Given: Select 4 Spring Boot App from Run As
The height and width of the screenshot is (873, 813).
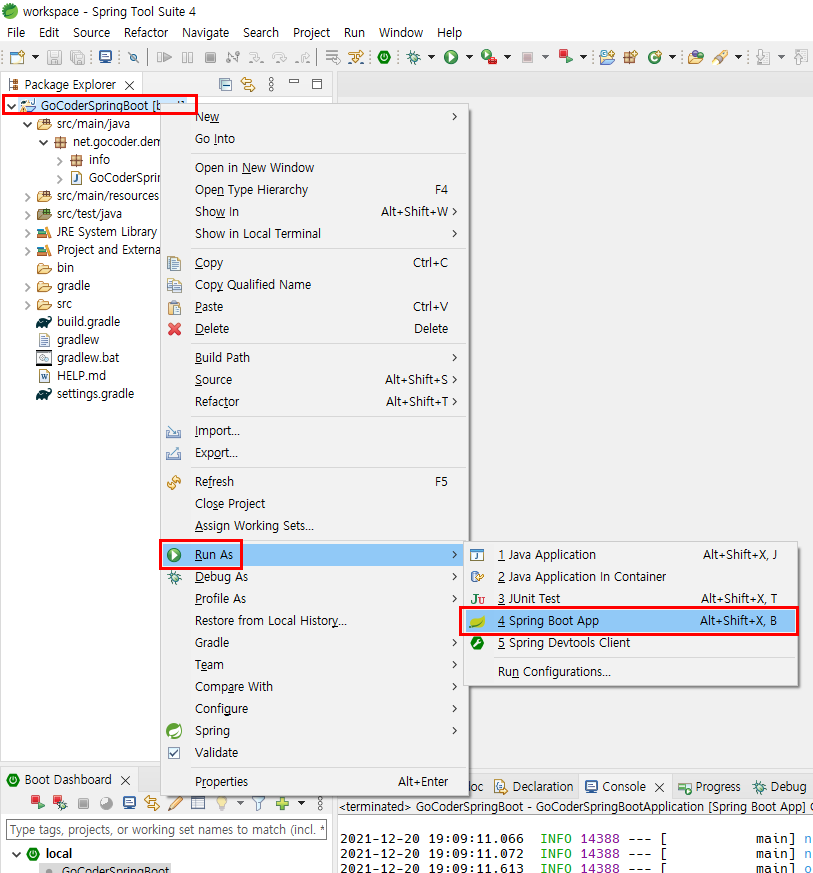Looking at the screenshot, I should [630, 621].
